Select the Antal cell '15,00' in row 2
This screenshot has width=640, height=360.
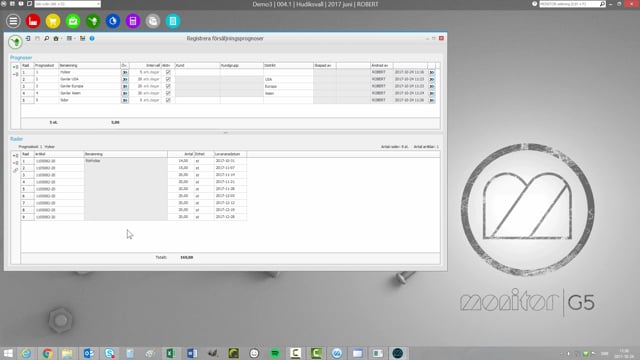(x=181, y=168)
